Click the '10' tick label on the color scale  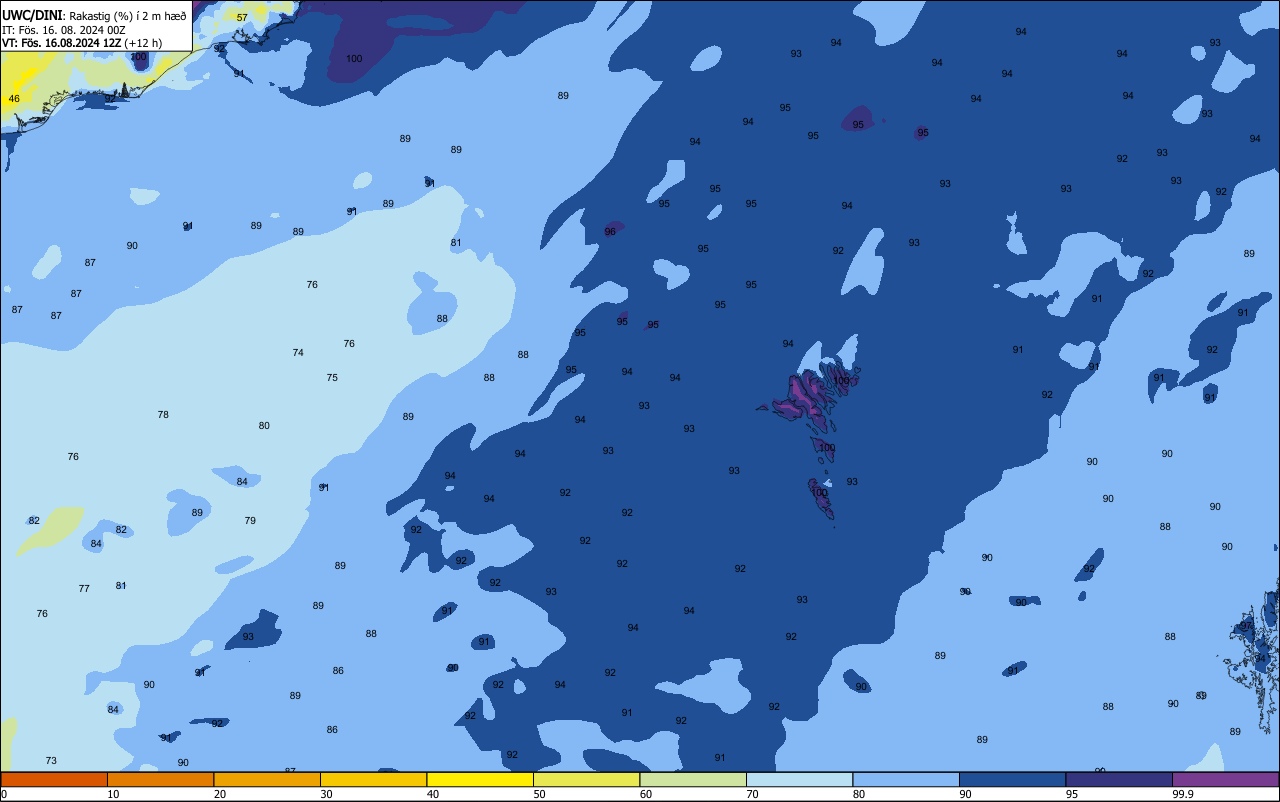point(113,794)
